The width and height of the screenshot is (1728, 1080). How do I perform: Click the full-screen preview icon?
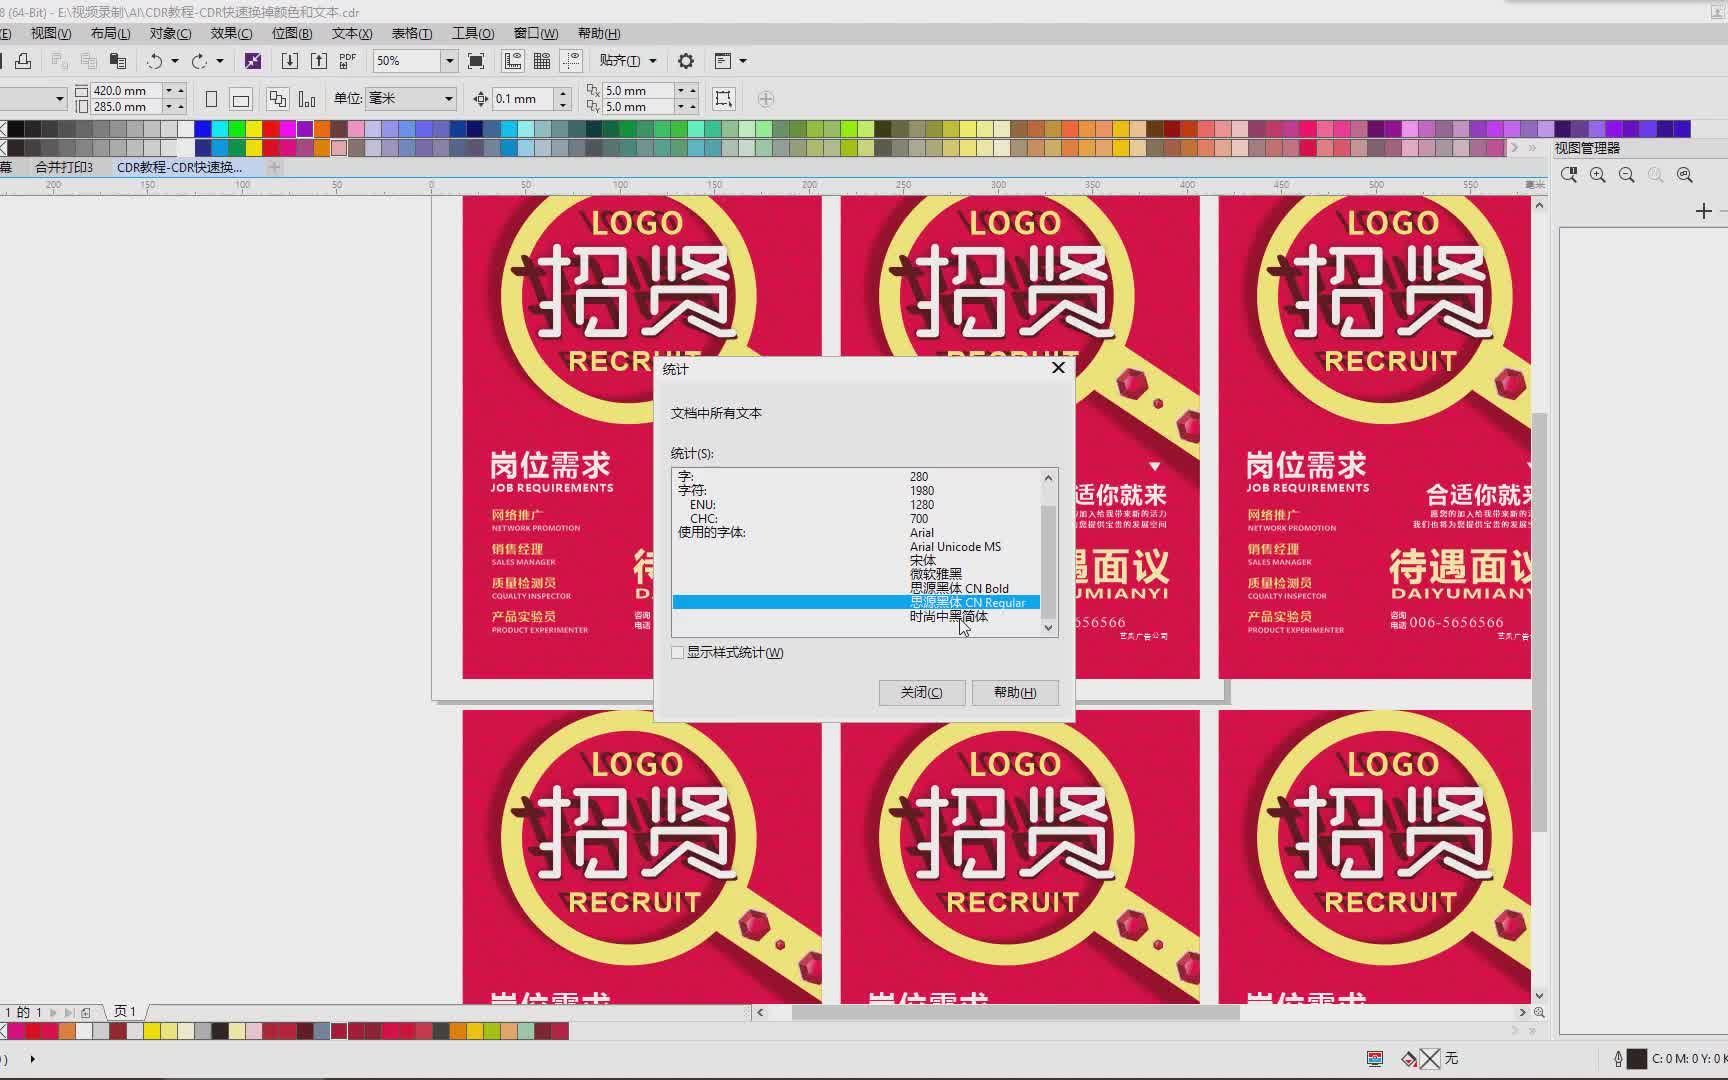point(476,61)
